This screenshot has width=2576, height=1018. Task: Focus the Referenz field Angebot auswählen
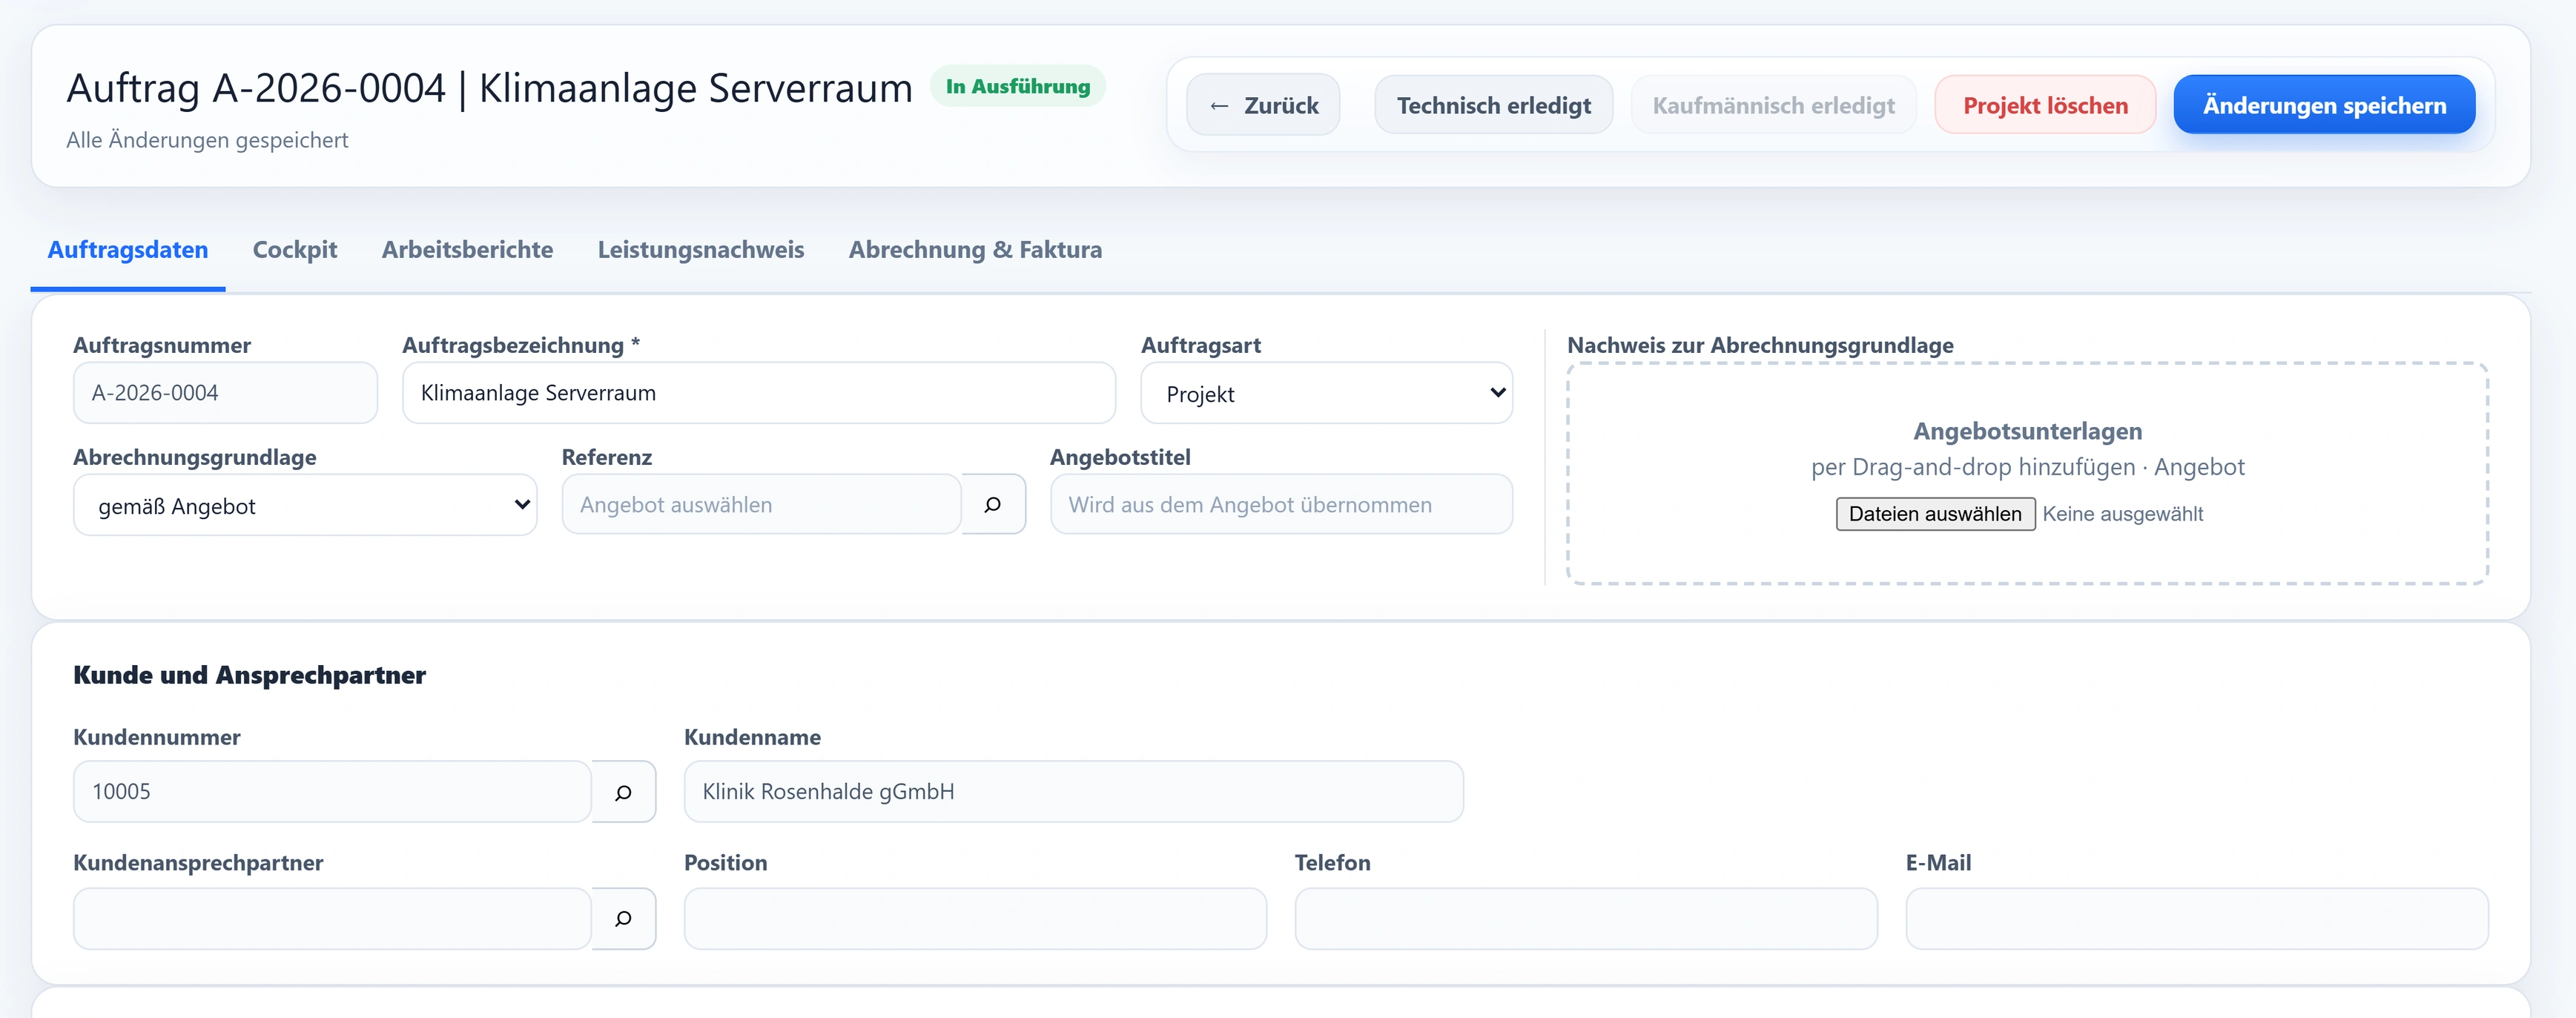(761, 505)
